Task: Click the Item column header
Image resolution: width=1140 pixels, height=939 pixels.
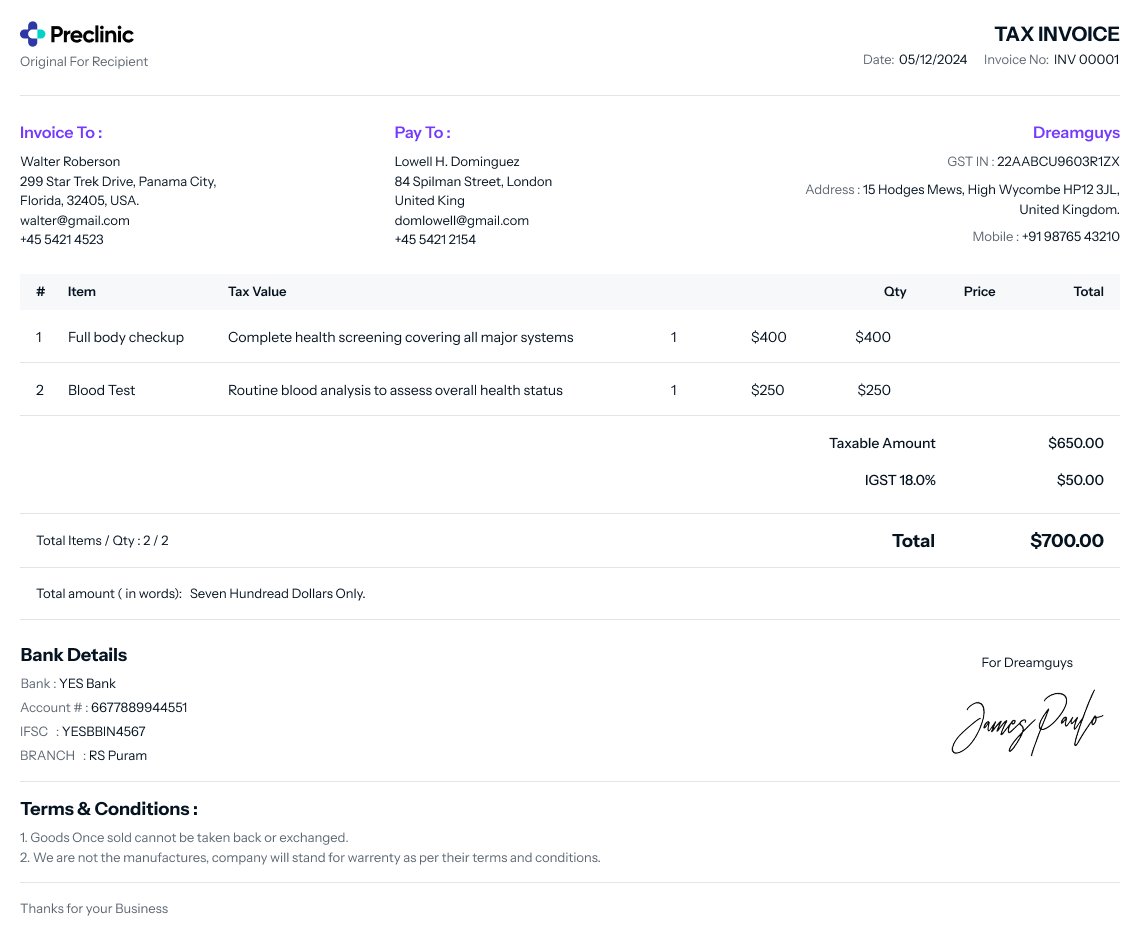Action: pyautogui.click(x=82, y=291)
